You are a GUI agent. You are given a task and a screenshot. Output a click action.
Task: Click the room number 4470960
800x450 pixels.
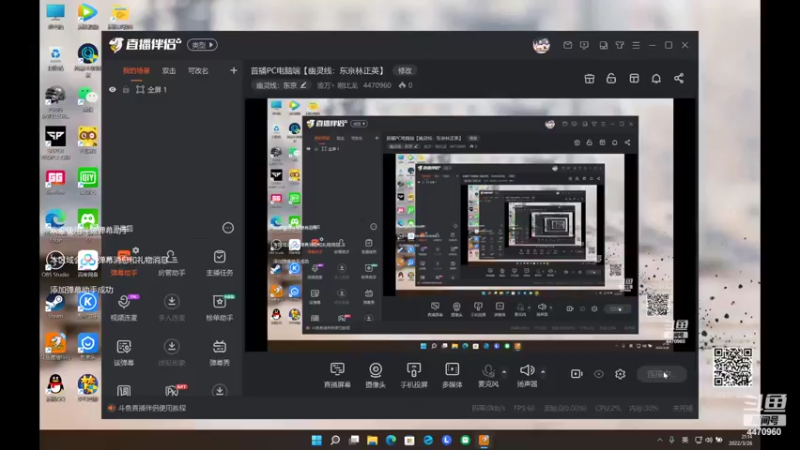[377, 85]
